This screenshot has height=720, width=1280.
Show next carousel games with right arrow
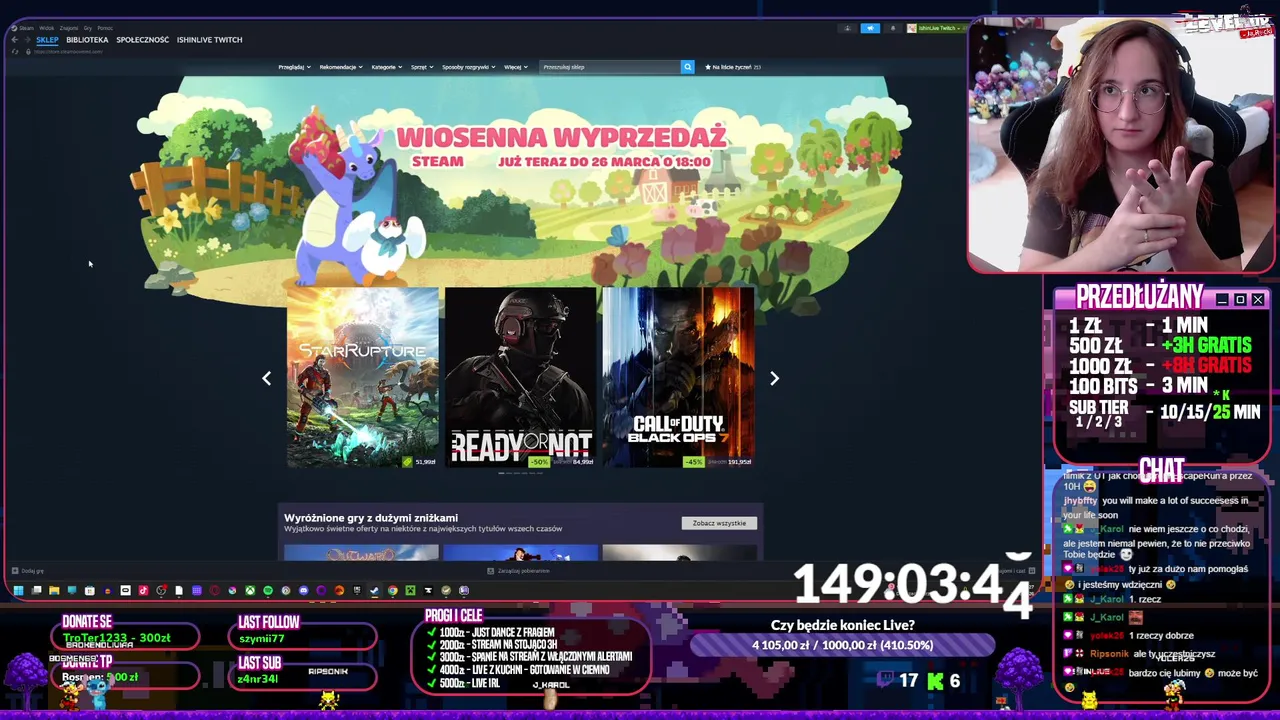tap(774, 378)
